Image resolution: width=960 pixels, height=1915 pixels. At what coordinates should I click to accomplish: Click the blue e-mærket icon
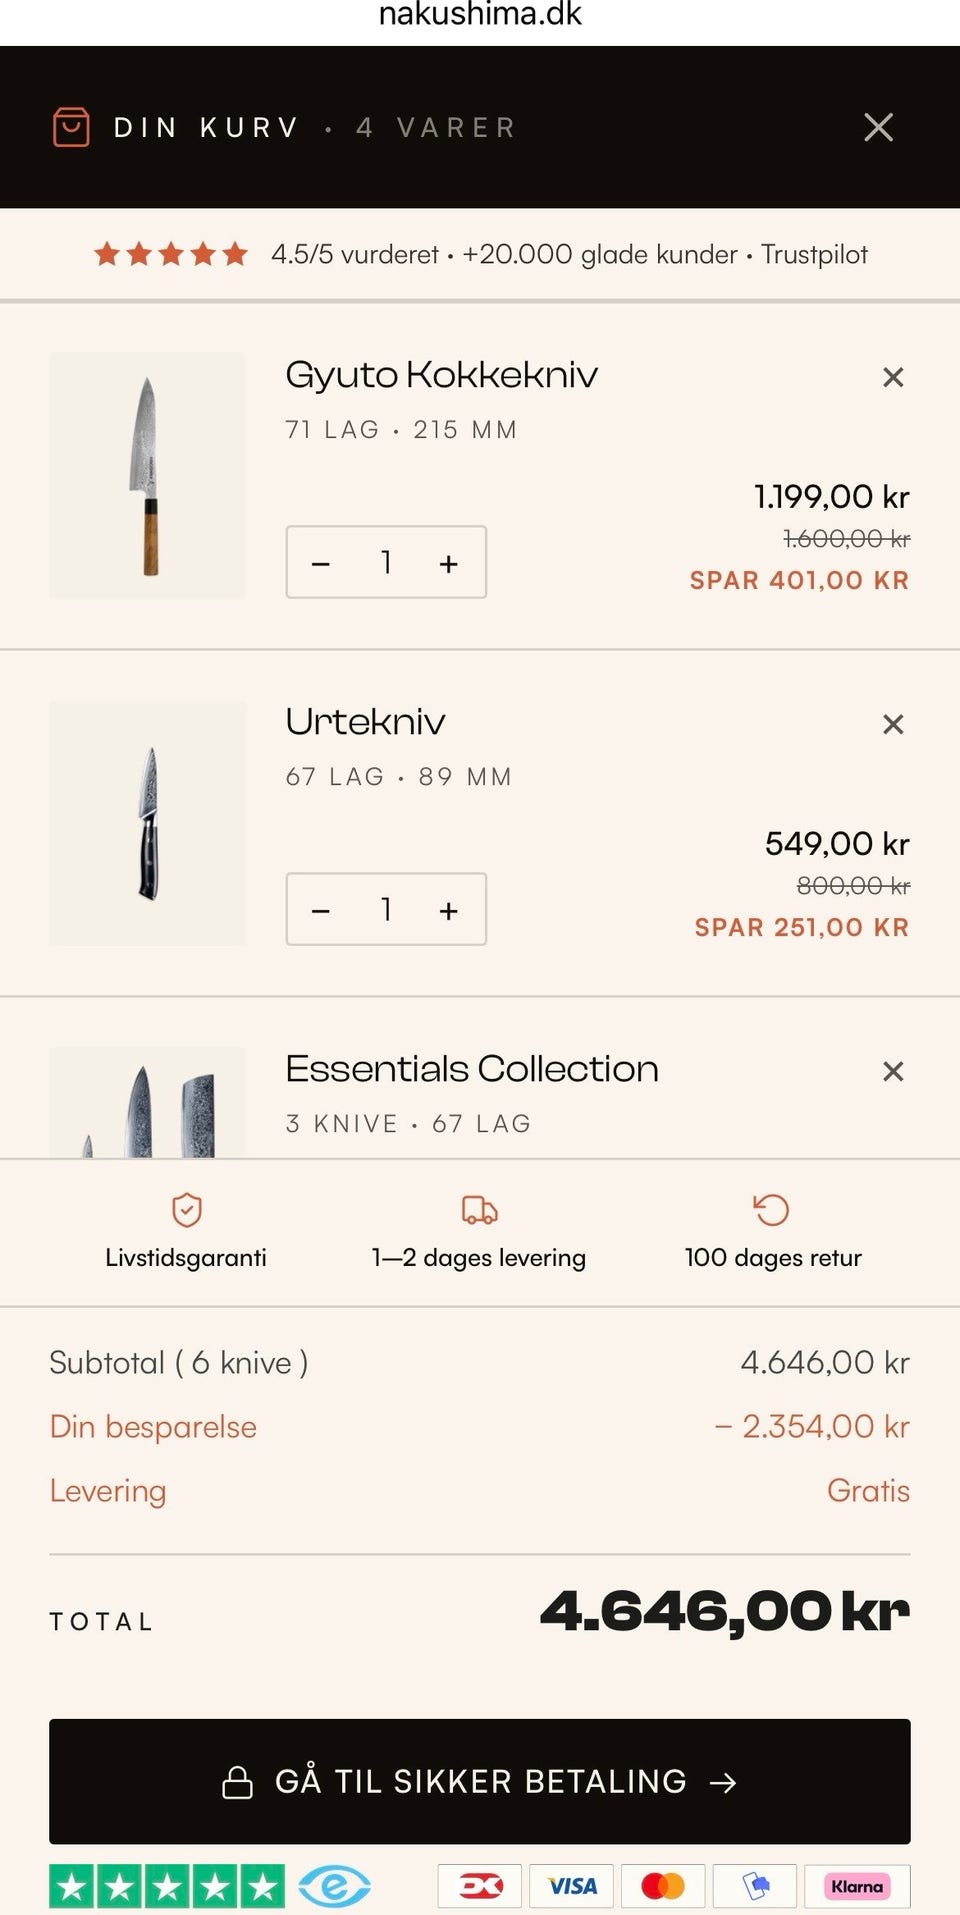click(x=335, y=1886)
